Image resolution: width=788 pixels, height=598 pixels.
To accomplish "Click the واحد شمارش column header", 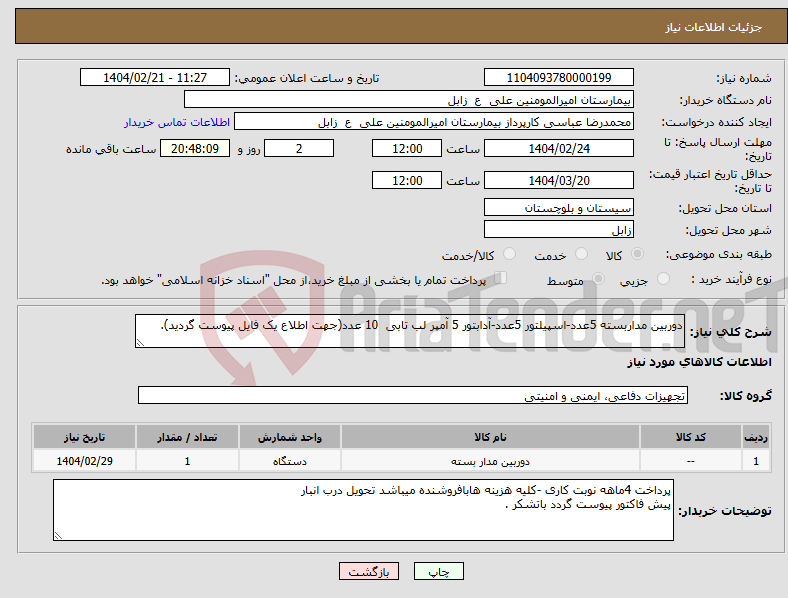I will coord(289,437).
